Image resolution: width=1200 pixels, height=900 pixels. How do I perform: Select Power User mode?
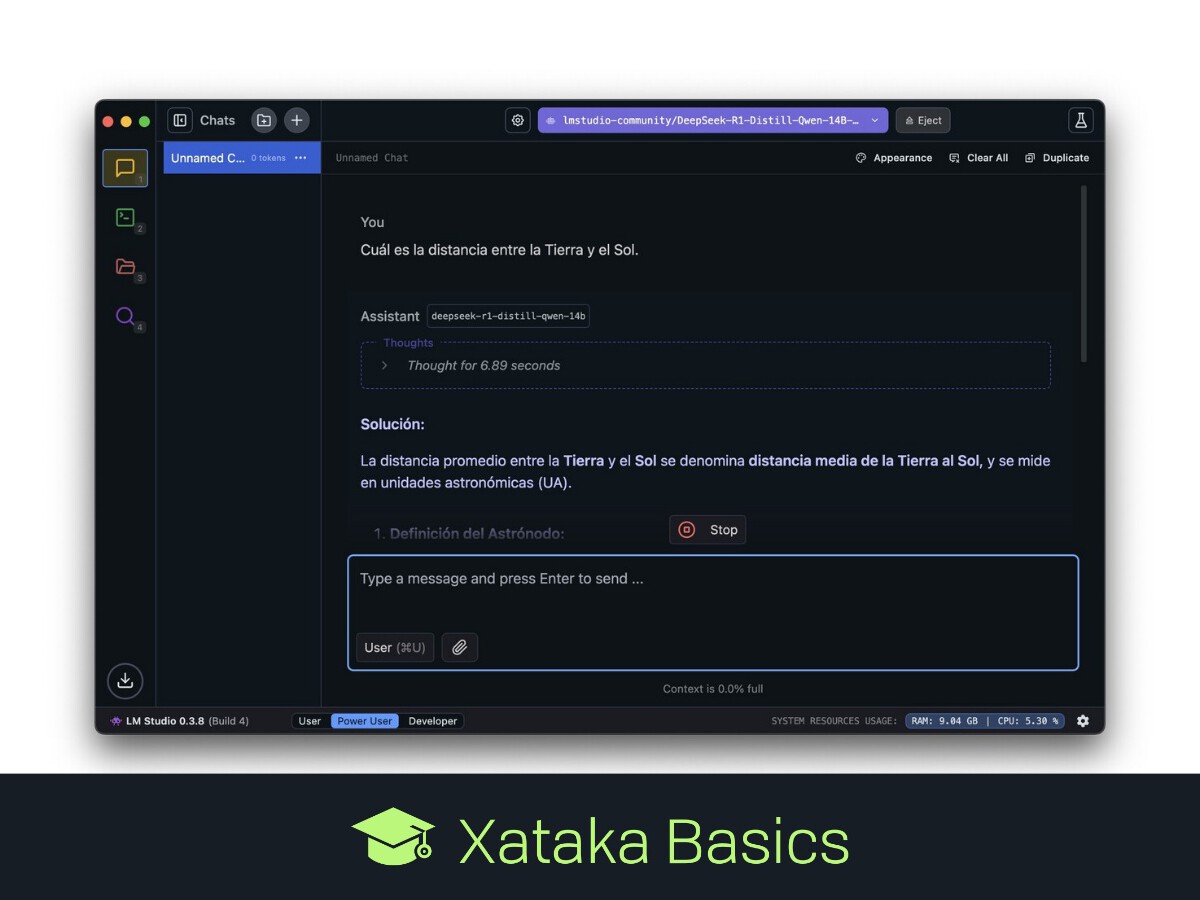364,721
